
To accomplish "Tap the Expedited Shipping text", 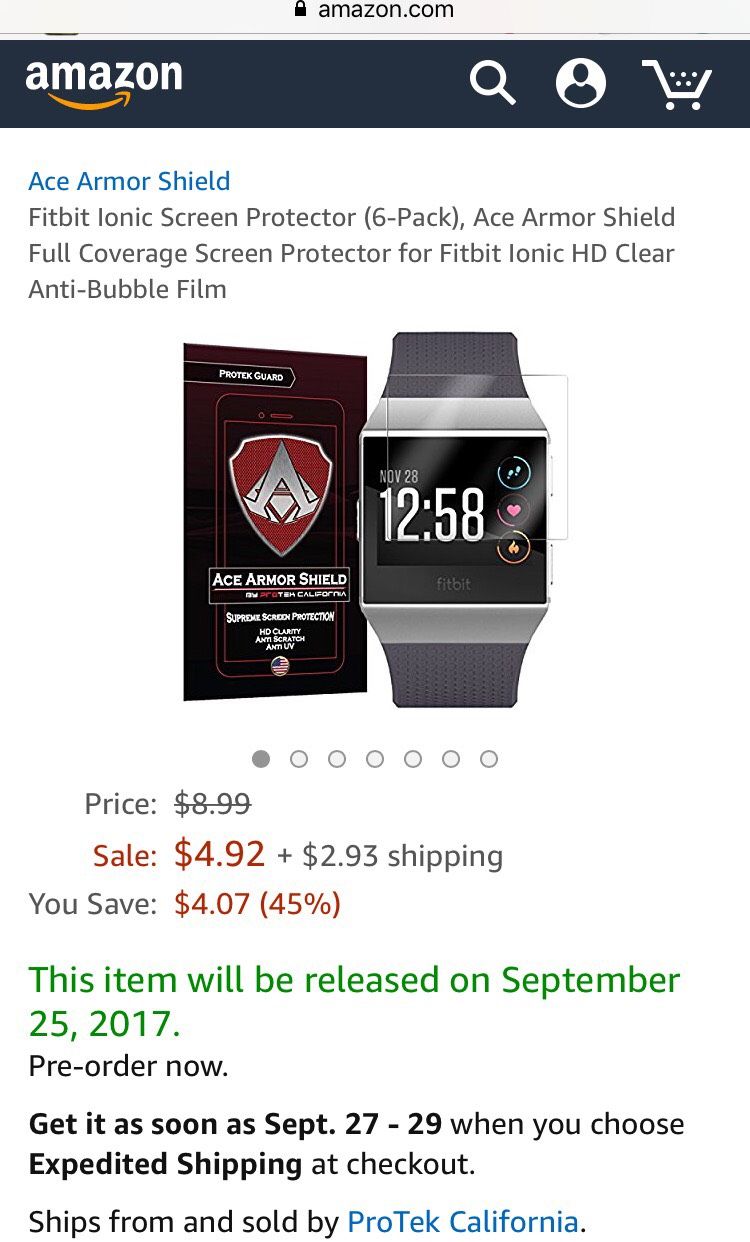I will coord(165,1164).
